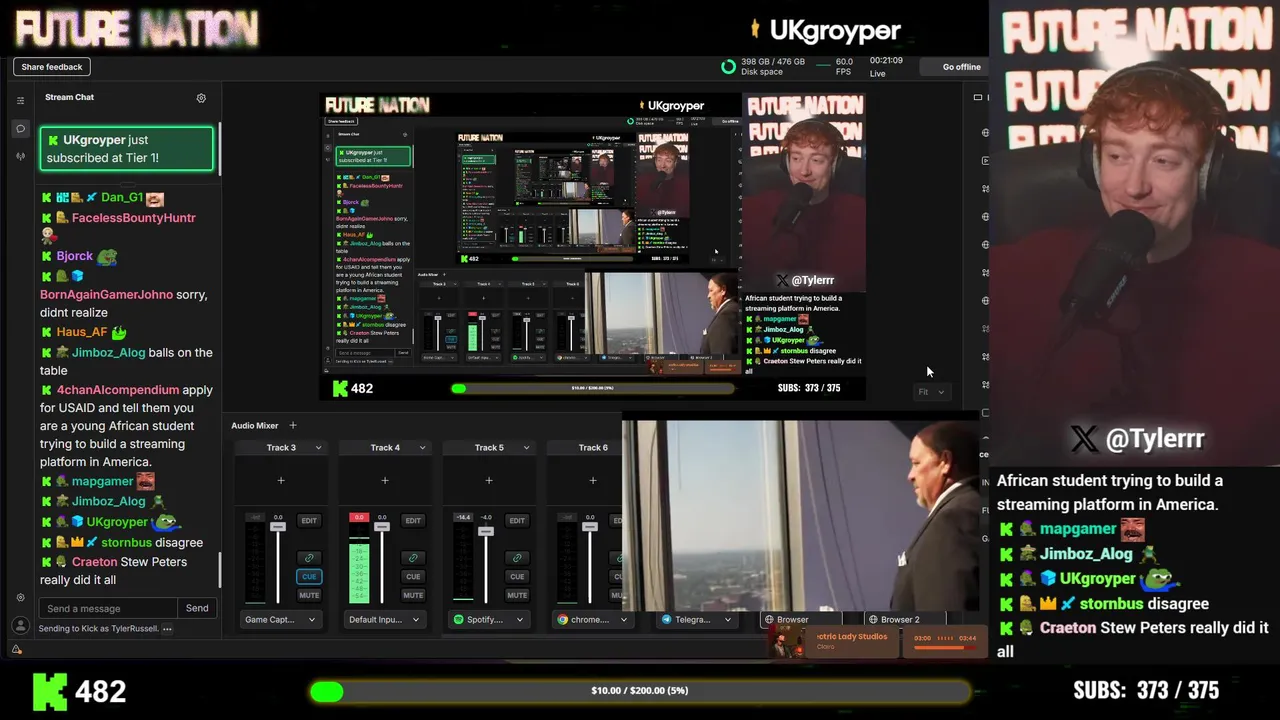Open the sliders menu icon in left sidebar

tap(20, 100)
